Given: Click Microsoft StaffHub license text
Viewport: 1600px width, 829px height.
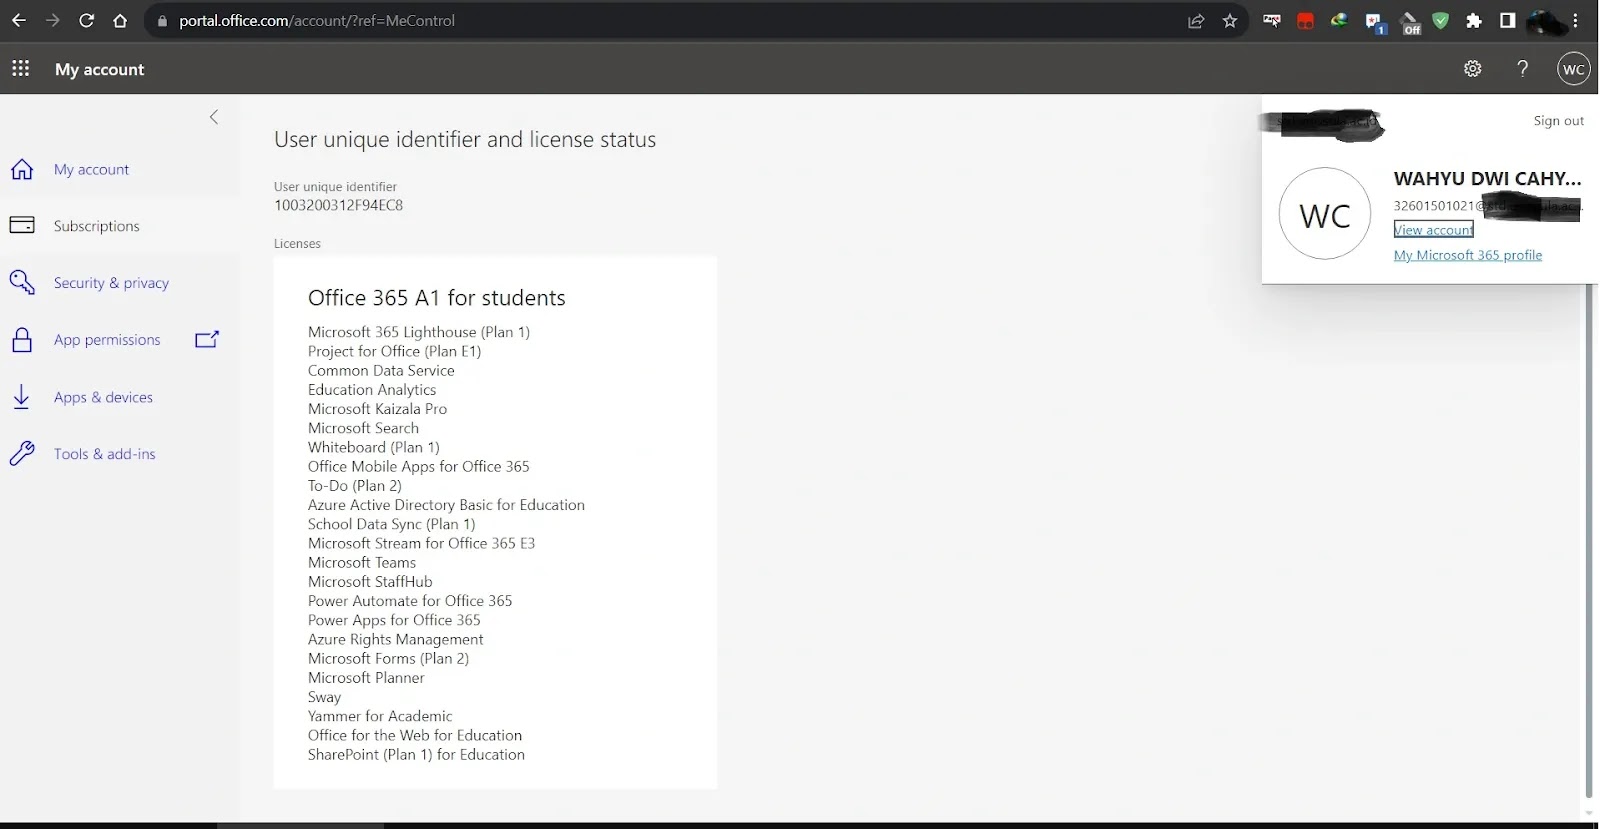Looking at the screenshot, I should pyautogui.click(x=370, y=582).
